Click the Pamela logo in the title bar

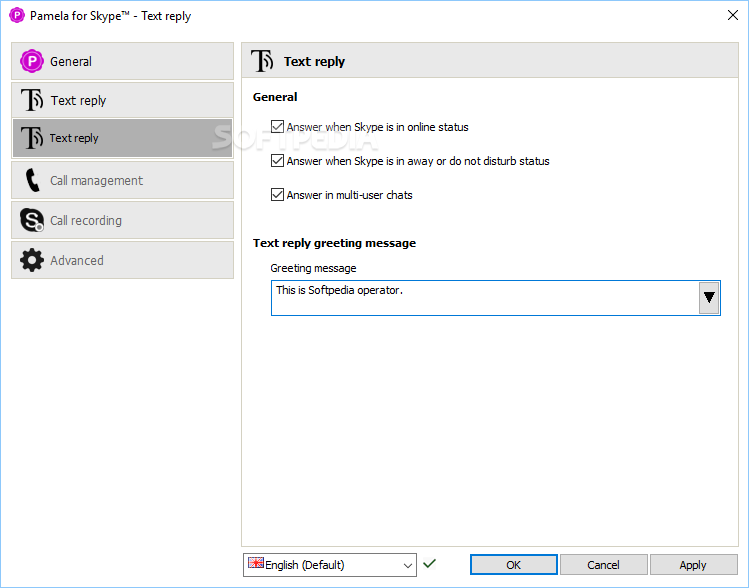coord(17,15)
